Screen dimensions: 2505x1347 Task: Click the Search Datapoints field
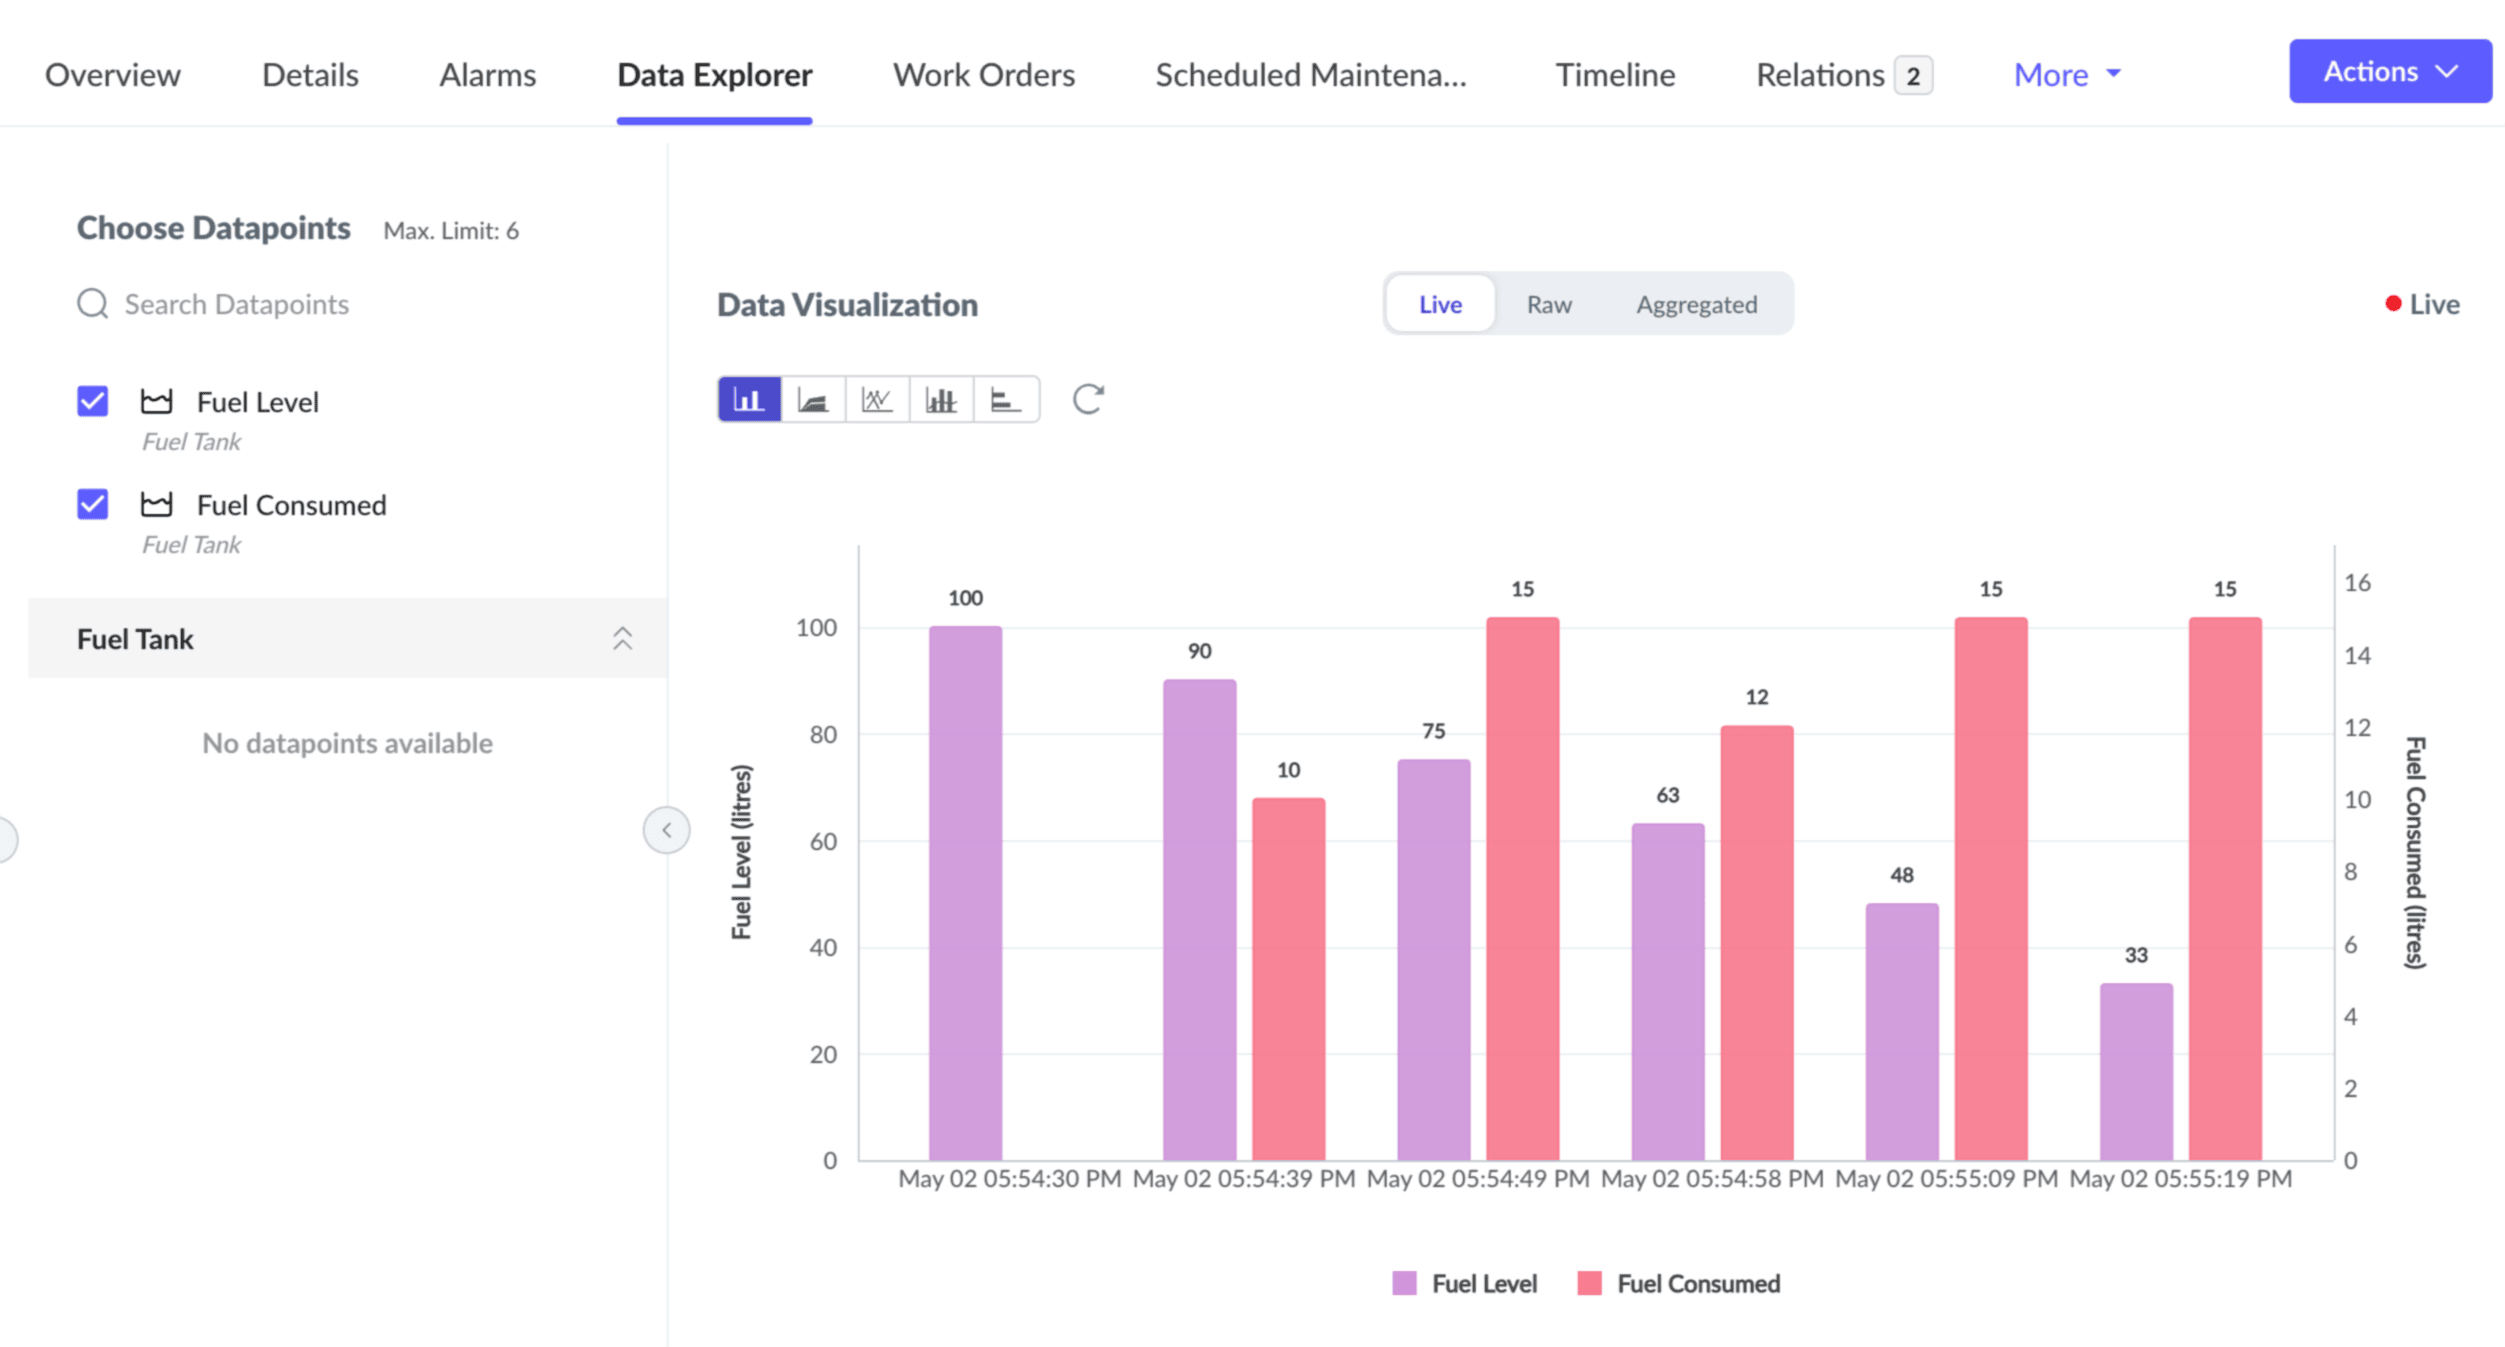(x=236, y=304)
